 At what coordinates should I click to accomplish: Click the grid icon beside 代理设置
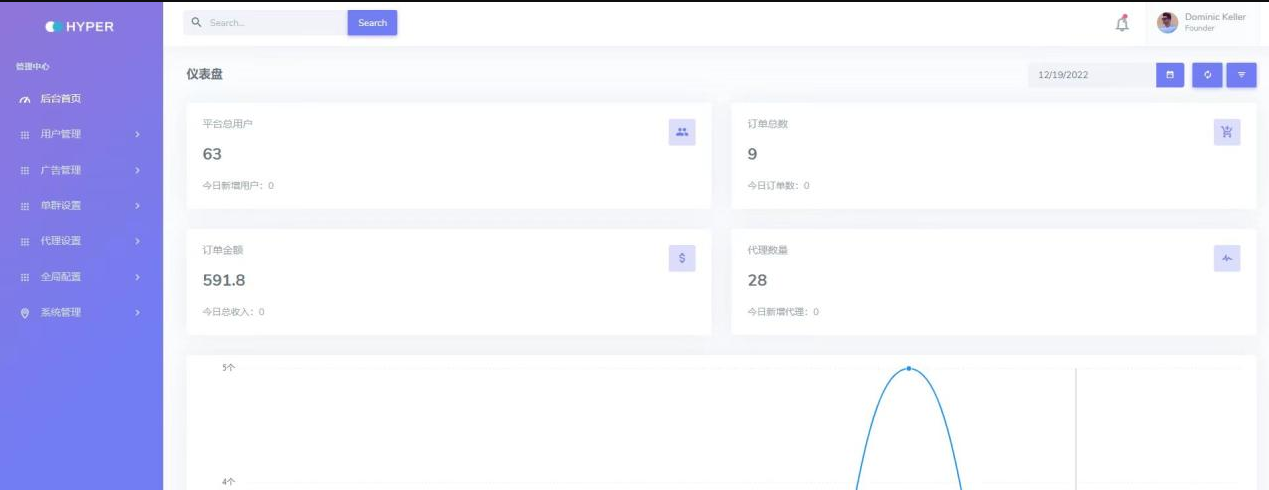[25, 241]
